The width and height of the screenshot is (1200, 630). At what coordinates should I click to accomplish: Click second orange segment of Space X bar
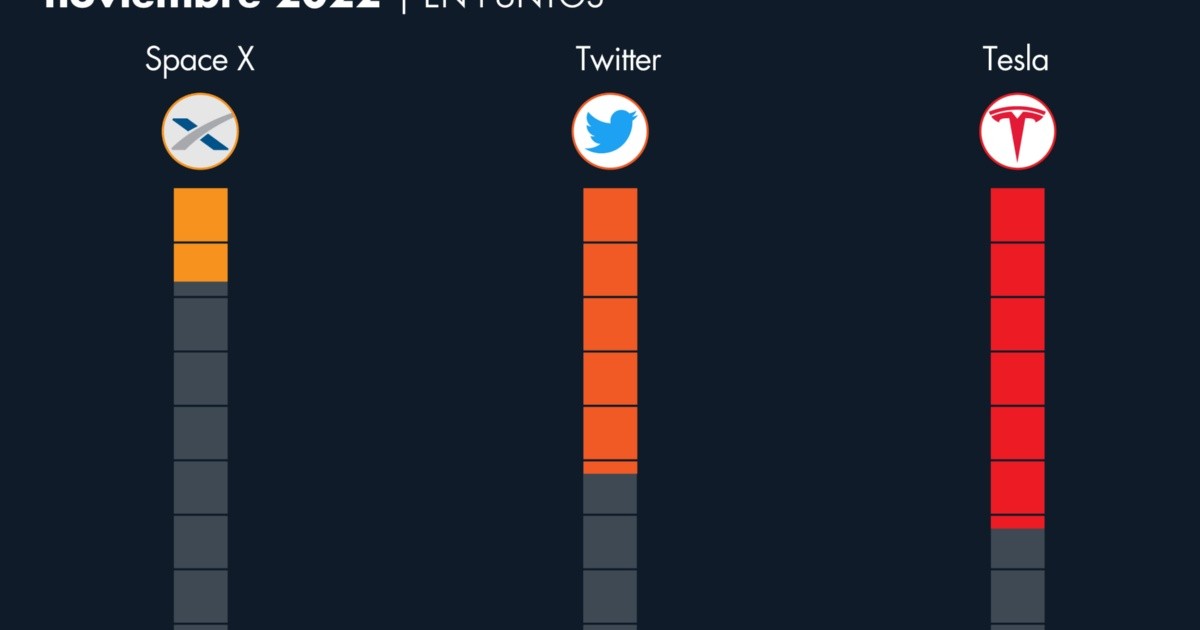point(200,262)
